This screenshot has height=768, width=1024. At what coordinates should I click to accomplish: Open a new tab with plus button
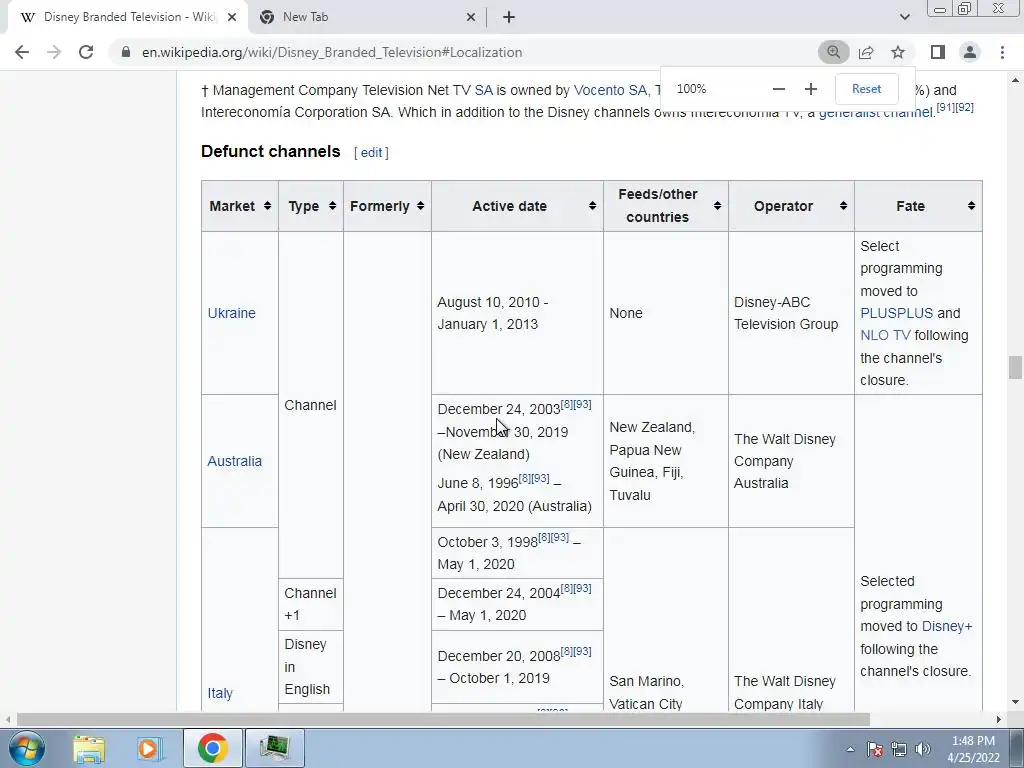(509, 18)
